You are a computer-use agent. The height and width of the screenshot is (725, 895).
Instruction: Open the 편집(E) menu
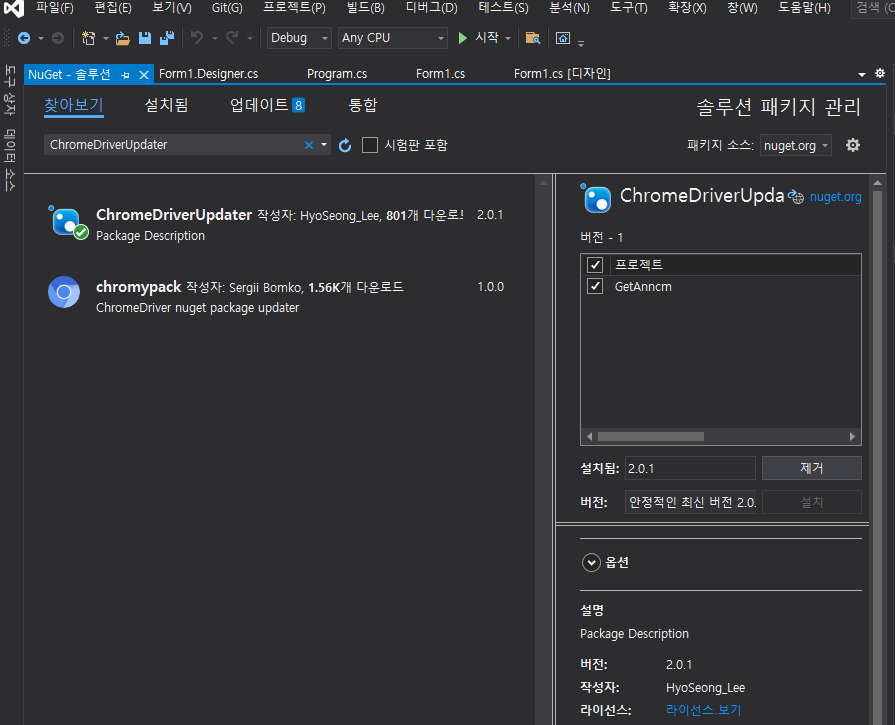112,8
